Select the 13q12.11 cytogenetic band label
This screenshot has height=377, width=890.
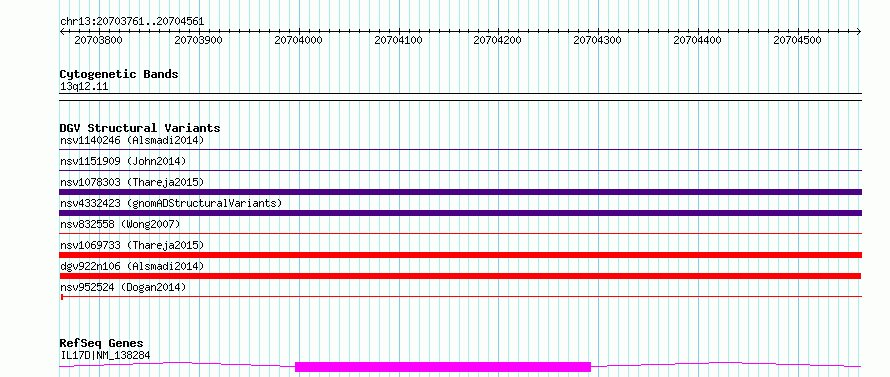pos(84,87)
